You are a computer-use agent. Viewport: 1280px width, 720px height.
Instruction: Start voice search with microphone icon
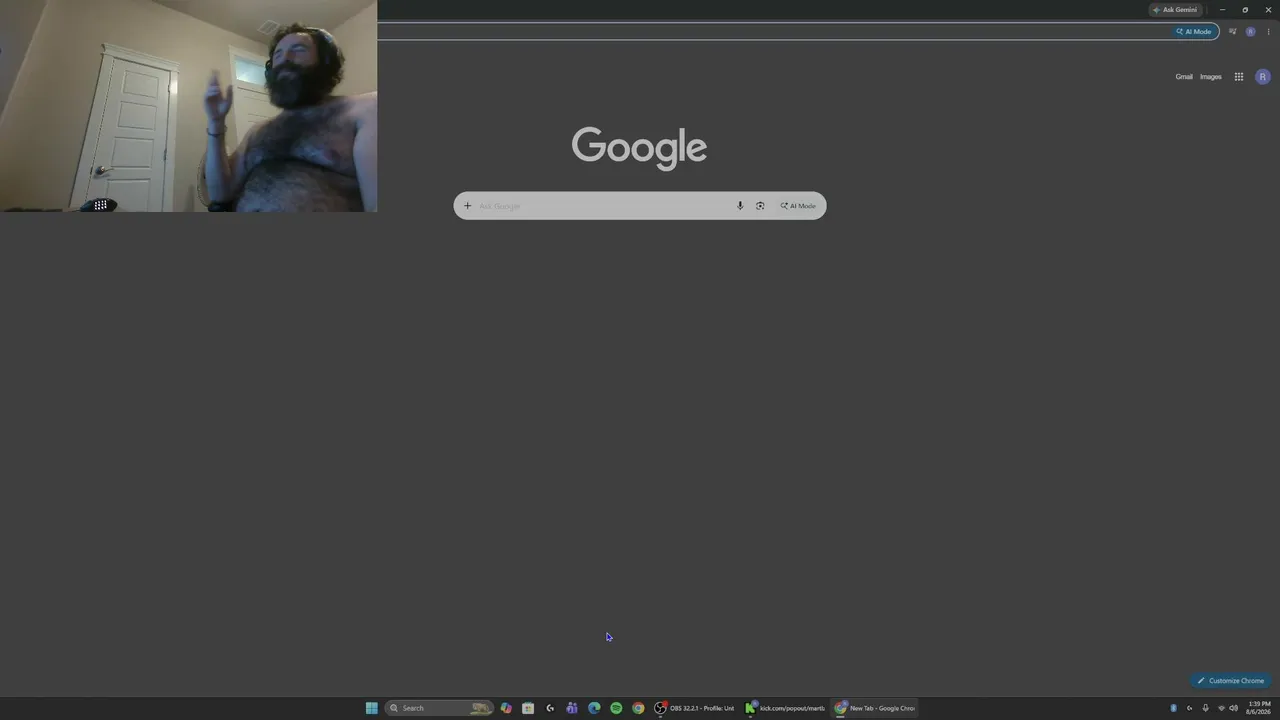pos(740,206)
